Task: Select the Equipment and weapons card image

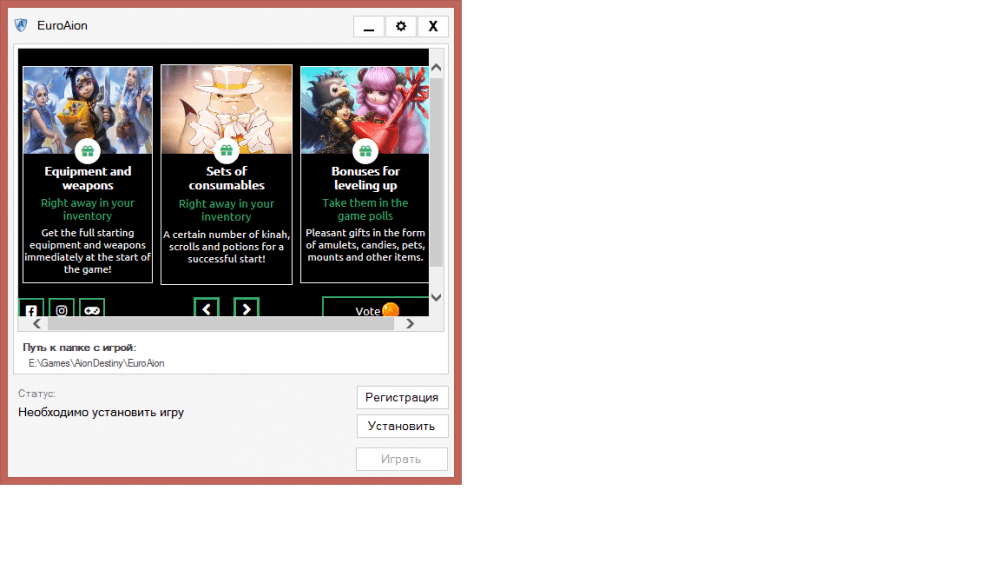Action: point(88,108)
